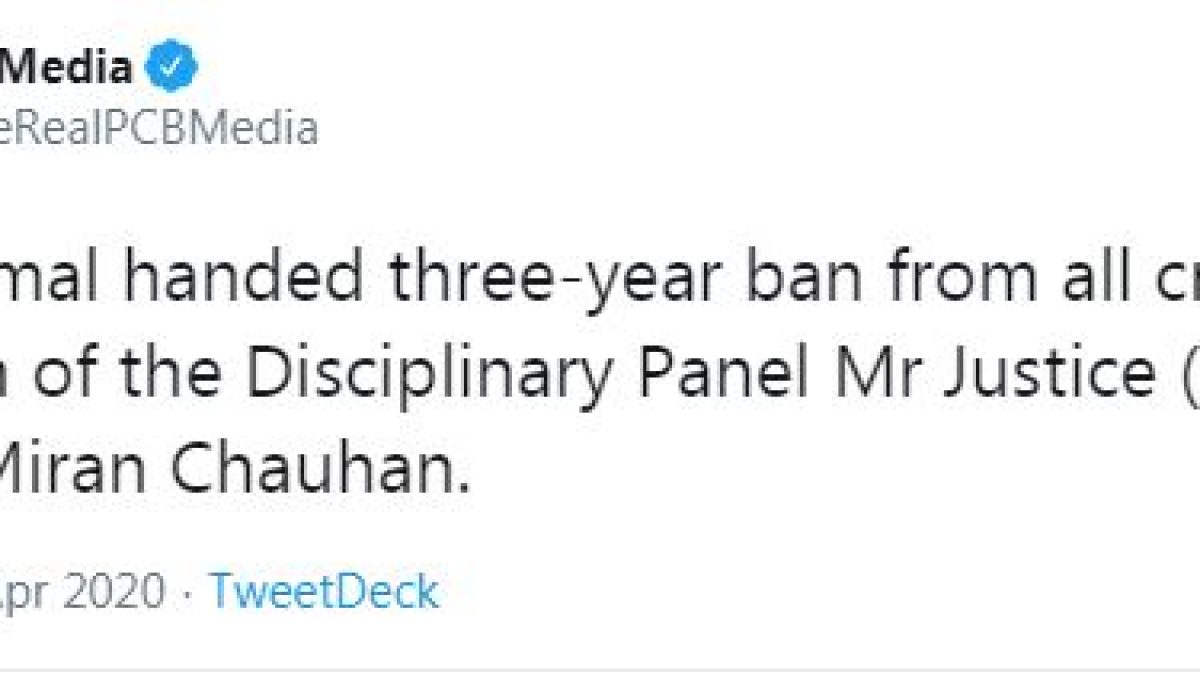This screenshot has width=1200, height=675.
Task: Open the Media account display name
Action: pos(66,68)
